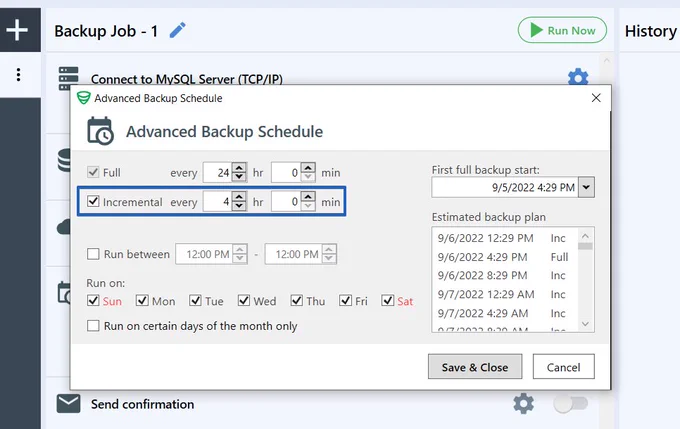Enable Run on certain days of month only
680x429 pixels.
coord(93,325)
